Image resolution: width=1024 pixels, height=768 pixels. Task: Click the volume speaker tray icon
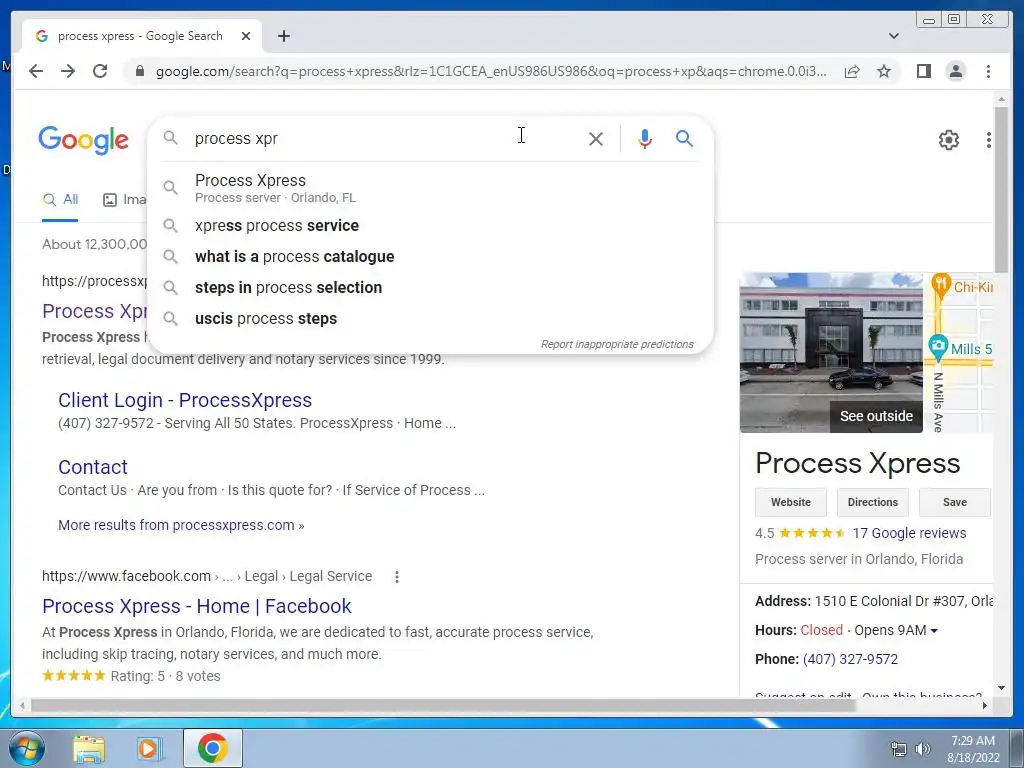[923, 749]
